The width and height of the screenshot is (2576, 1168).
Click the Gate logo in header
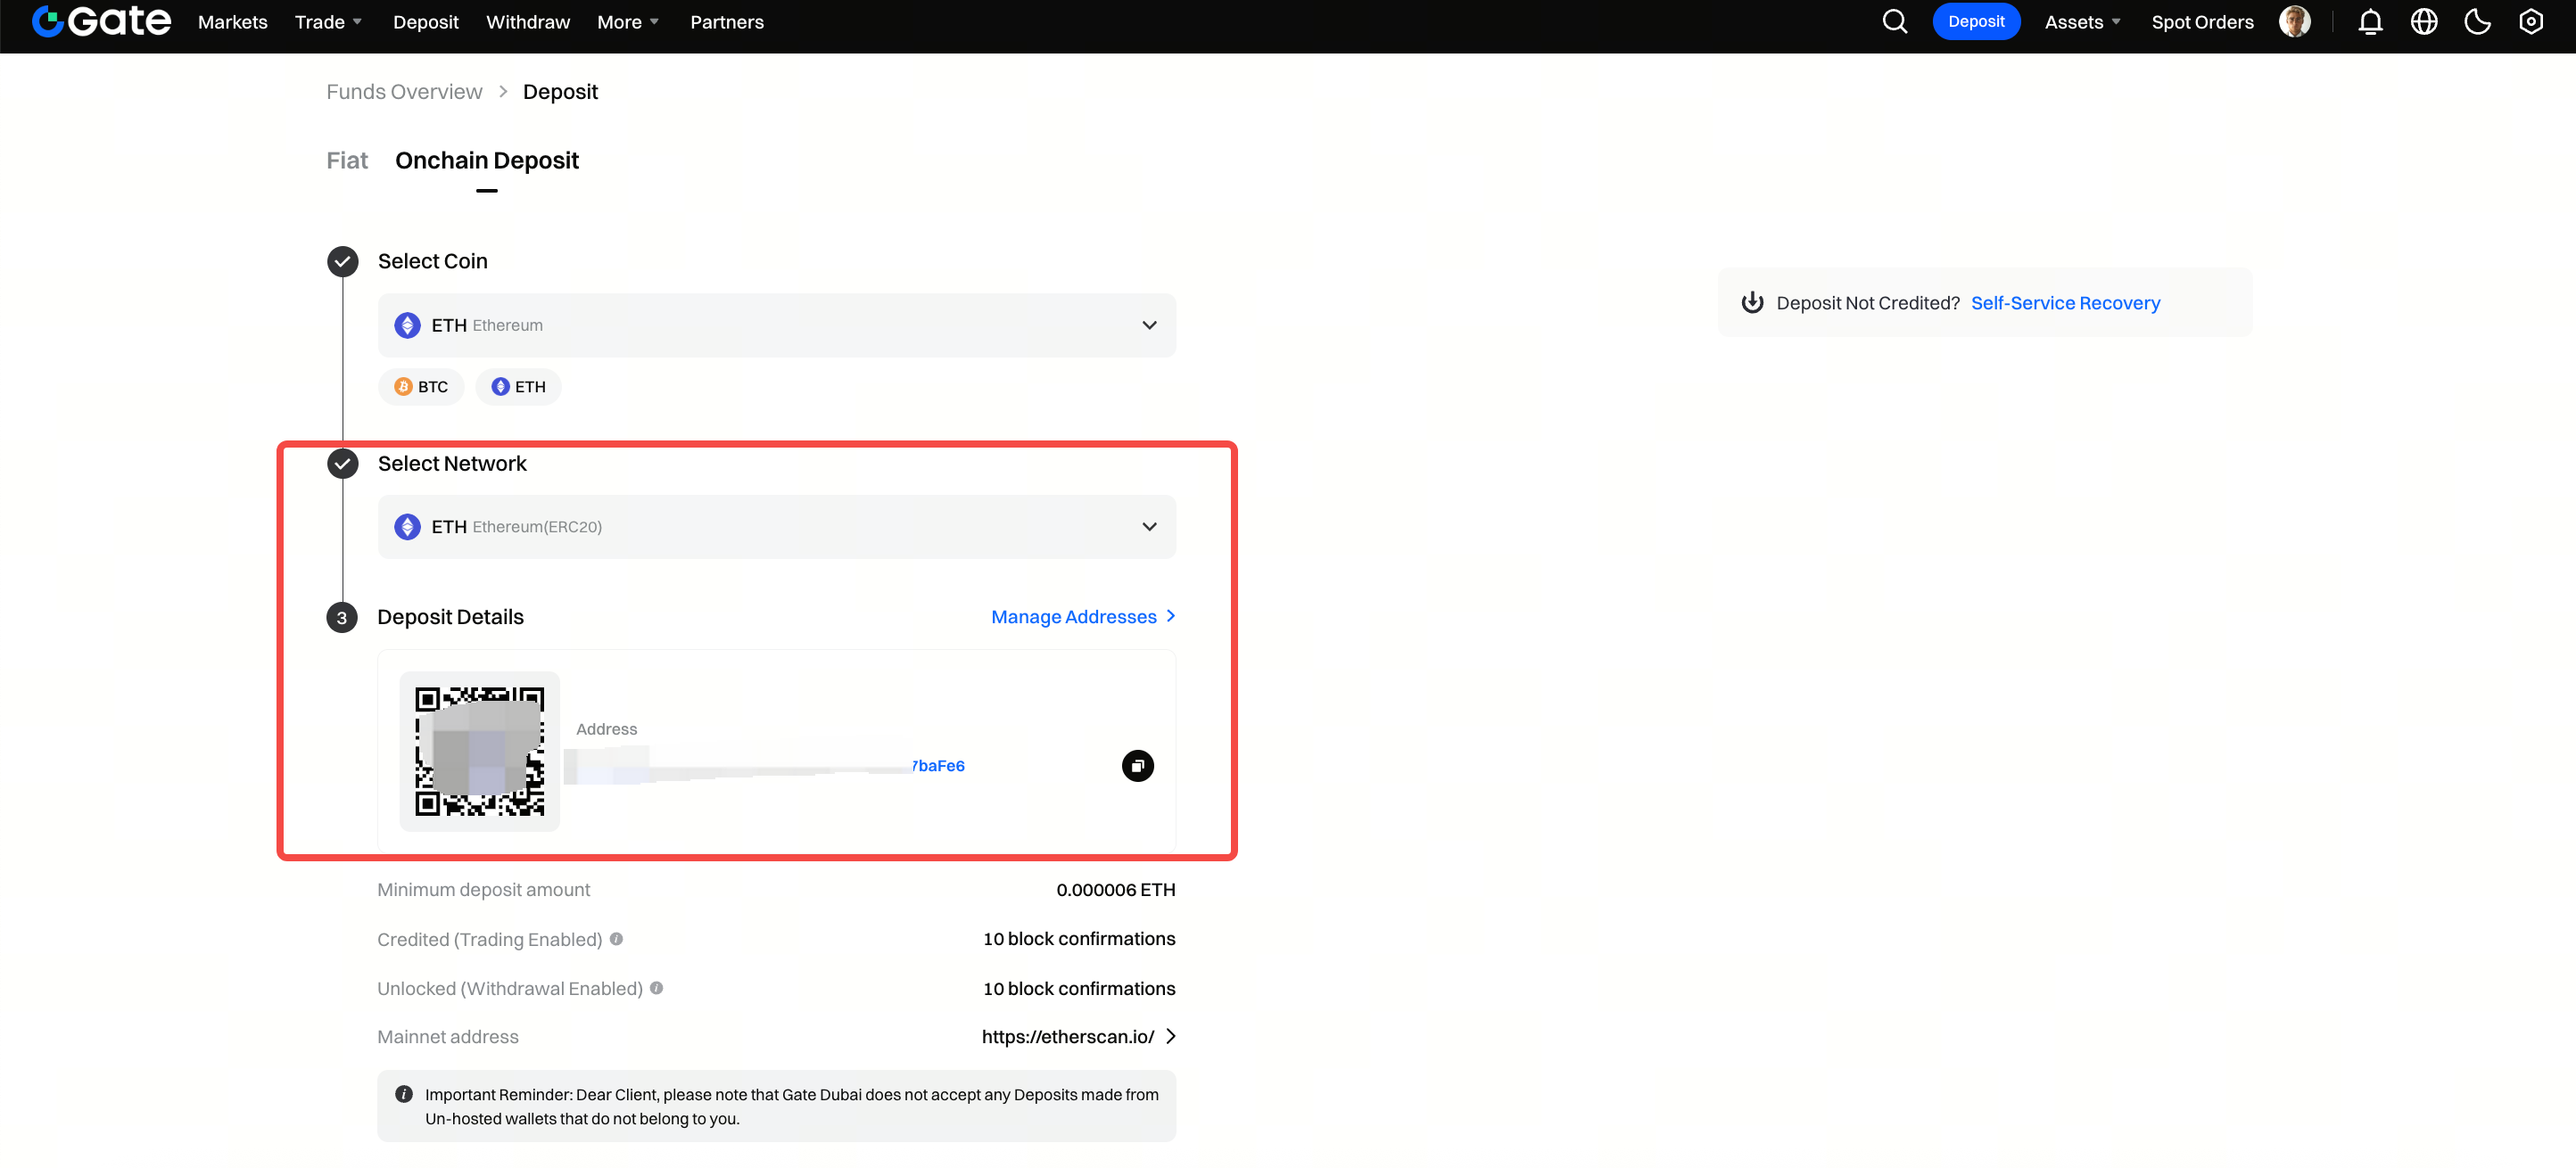click(101, 21)
